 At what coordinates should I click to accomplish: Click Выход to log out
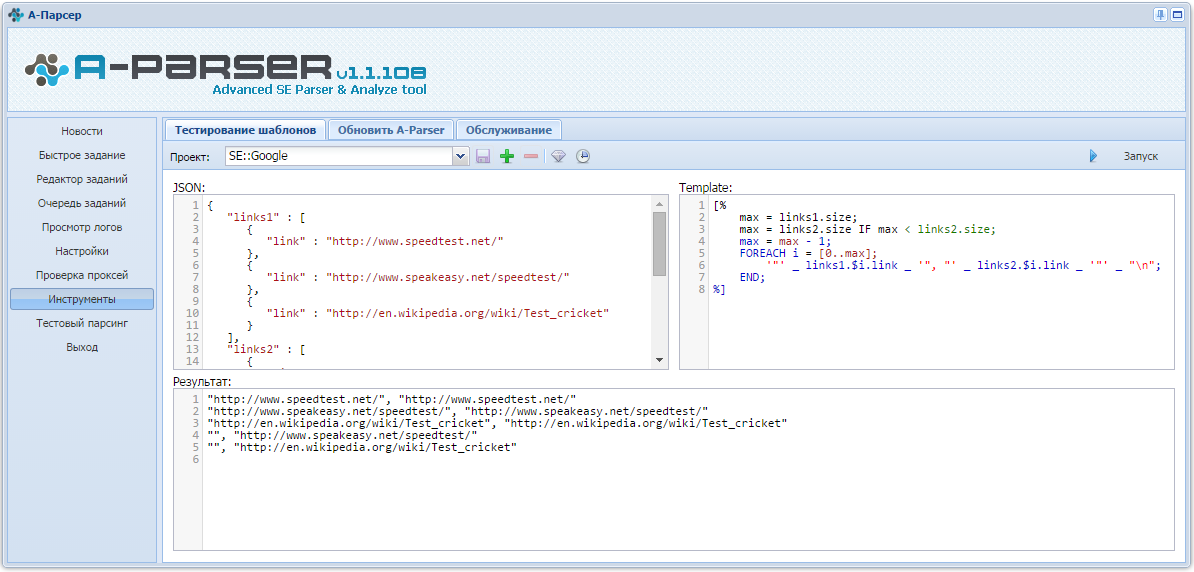[81, 347]
